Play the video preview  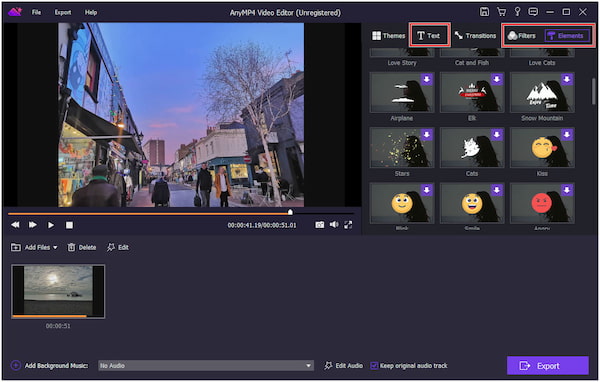[51, 225]
